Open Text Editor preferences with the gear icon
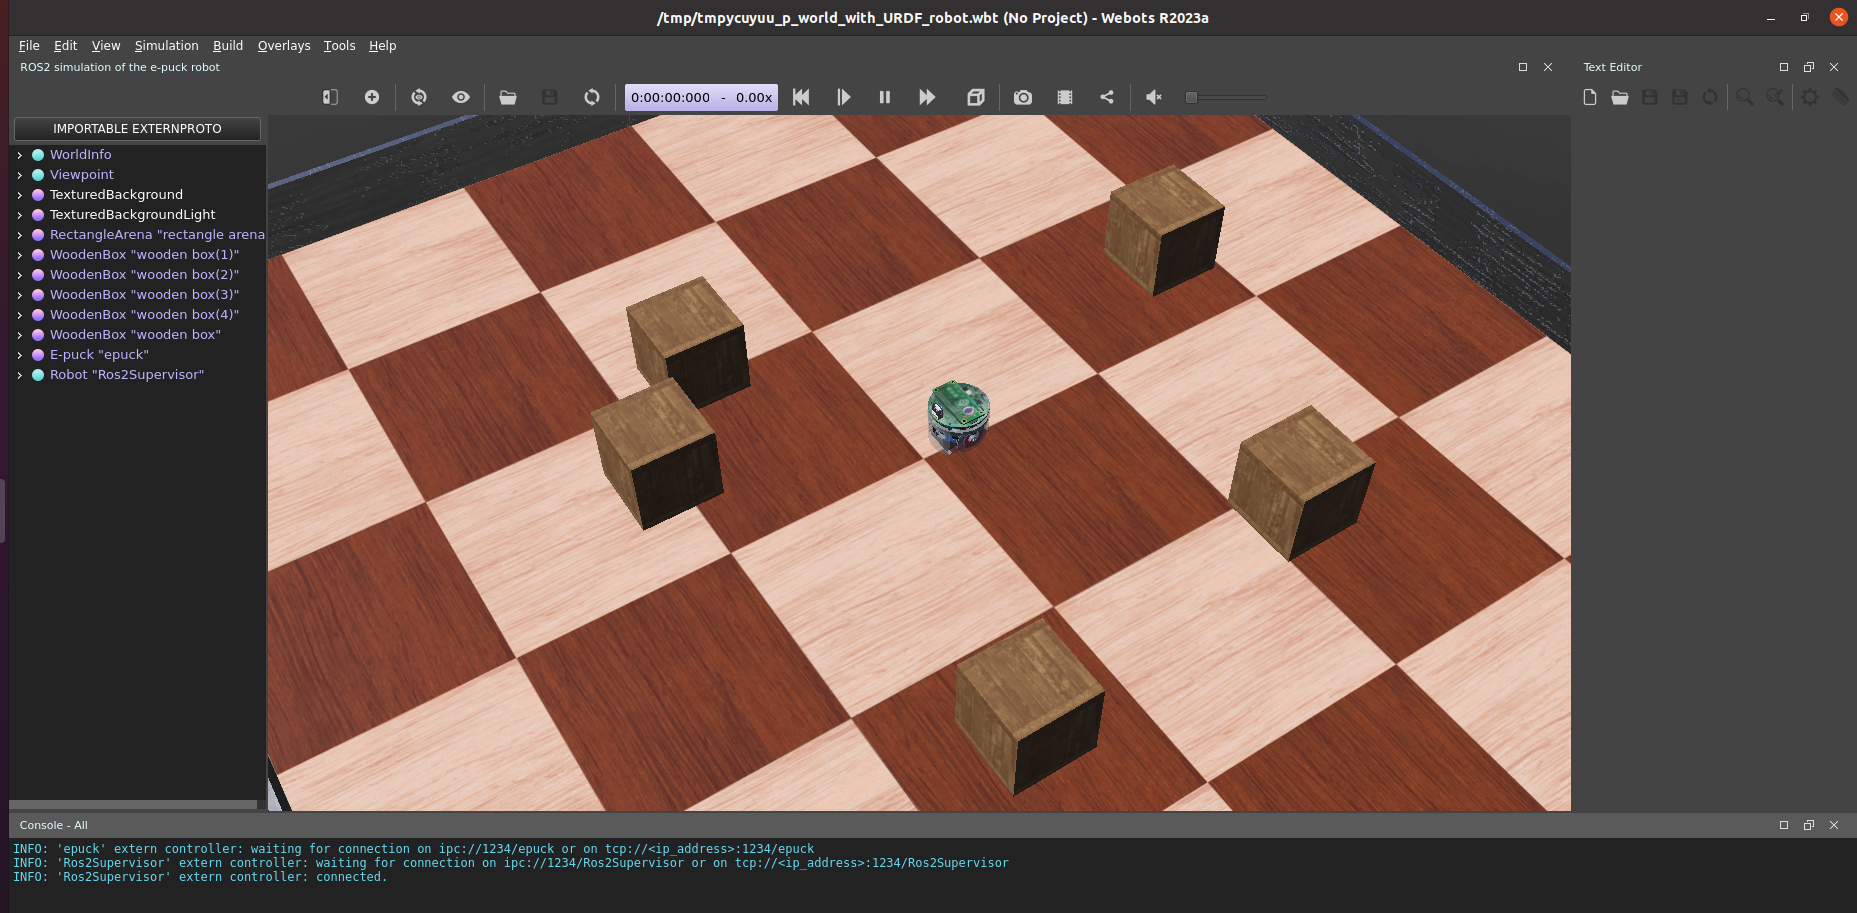 tap(1811, 97)
